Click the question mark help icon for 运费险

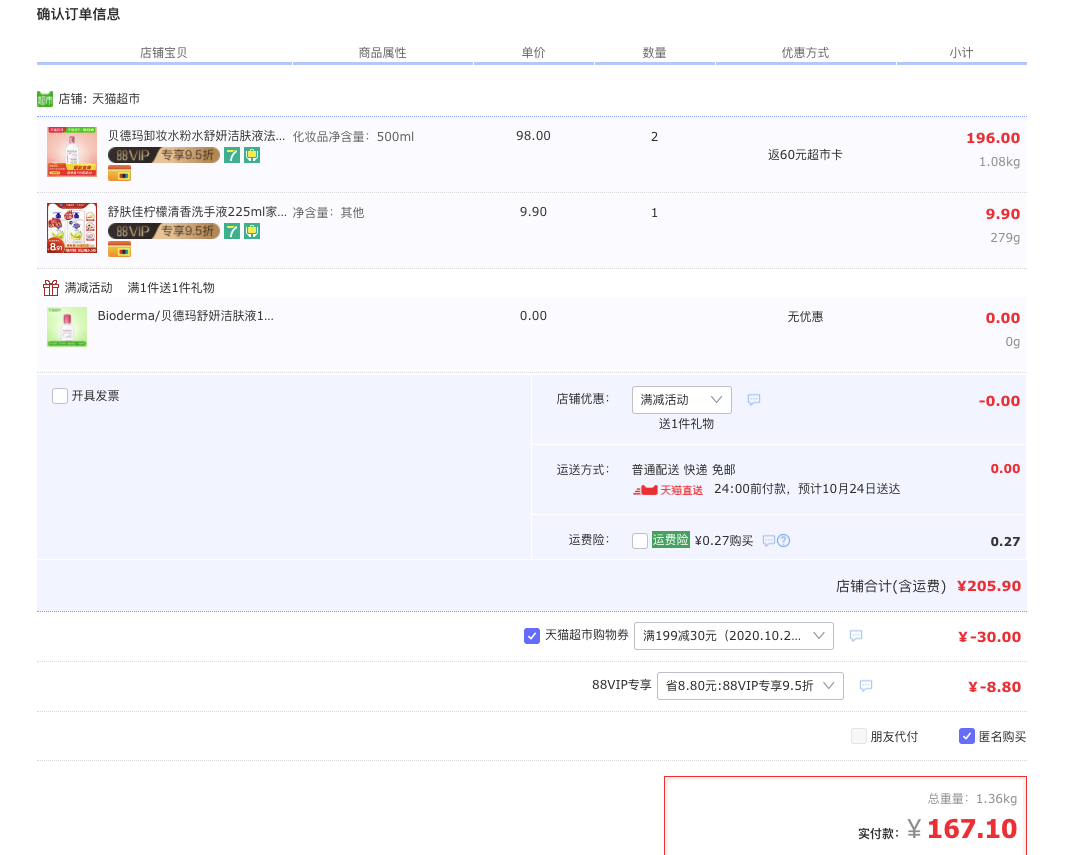pos(783,541)
